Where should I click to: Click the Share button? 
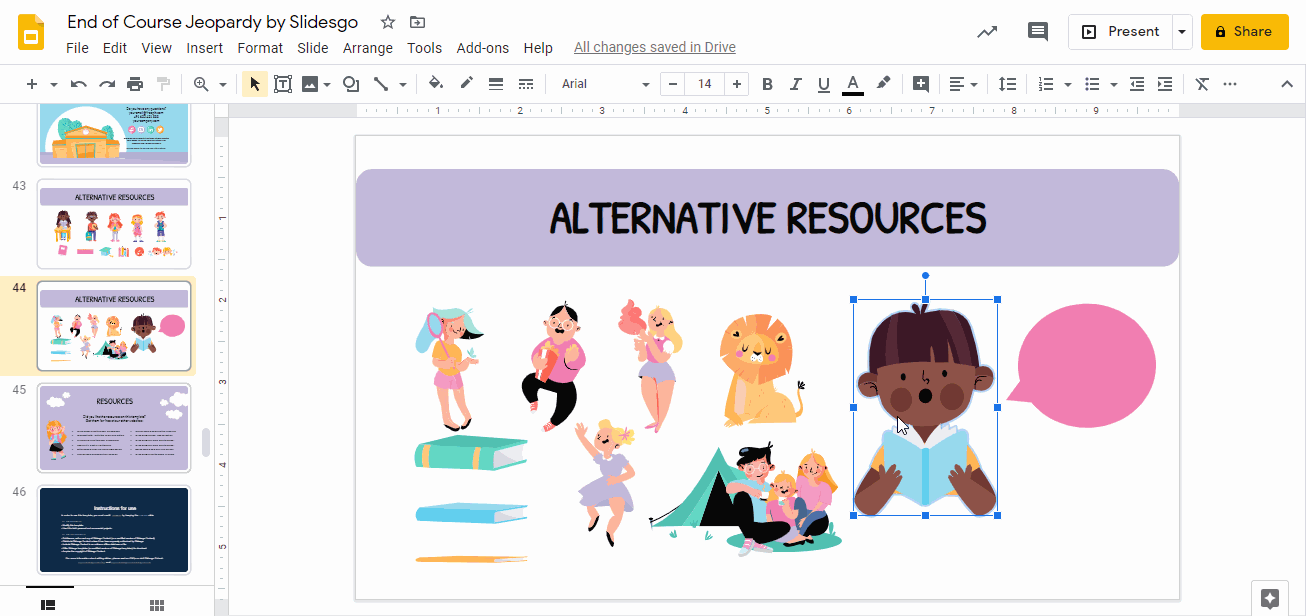[x=1244, y=31]
